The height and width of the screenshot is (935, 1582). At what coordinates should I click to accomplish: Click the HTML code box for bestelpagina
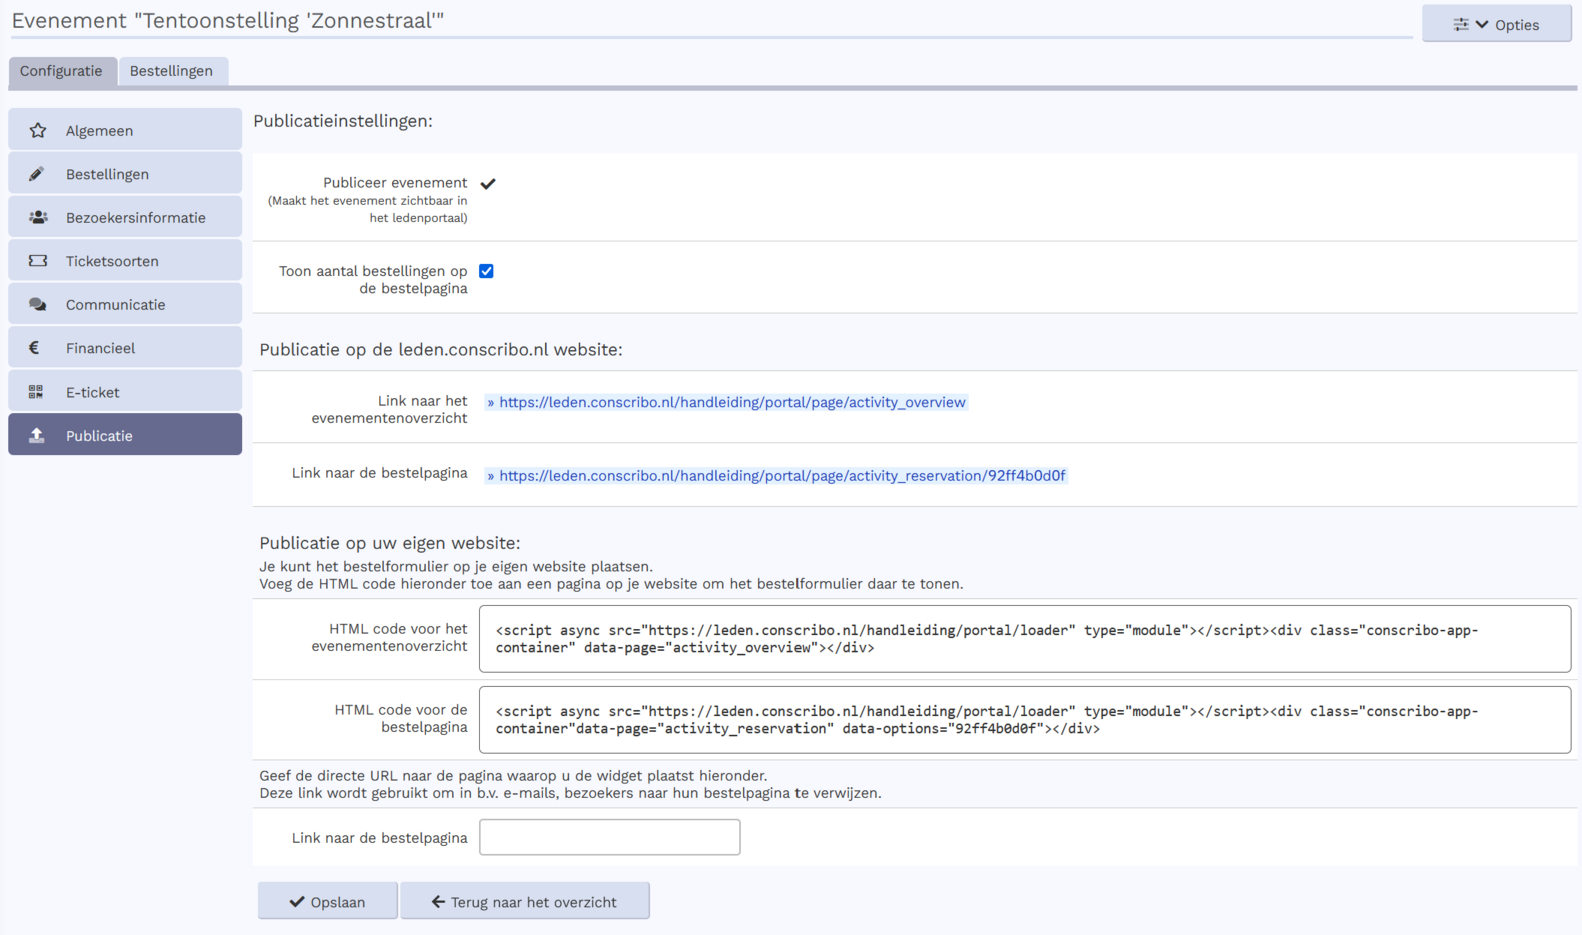point(1025,720)
